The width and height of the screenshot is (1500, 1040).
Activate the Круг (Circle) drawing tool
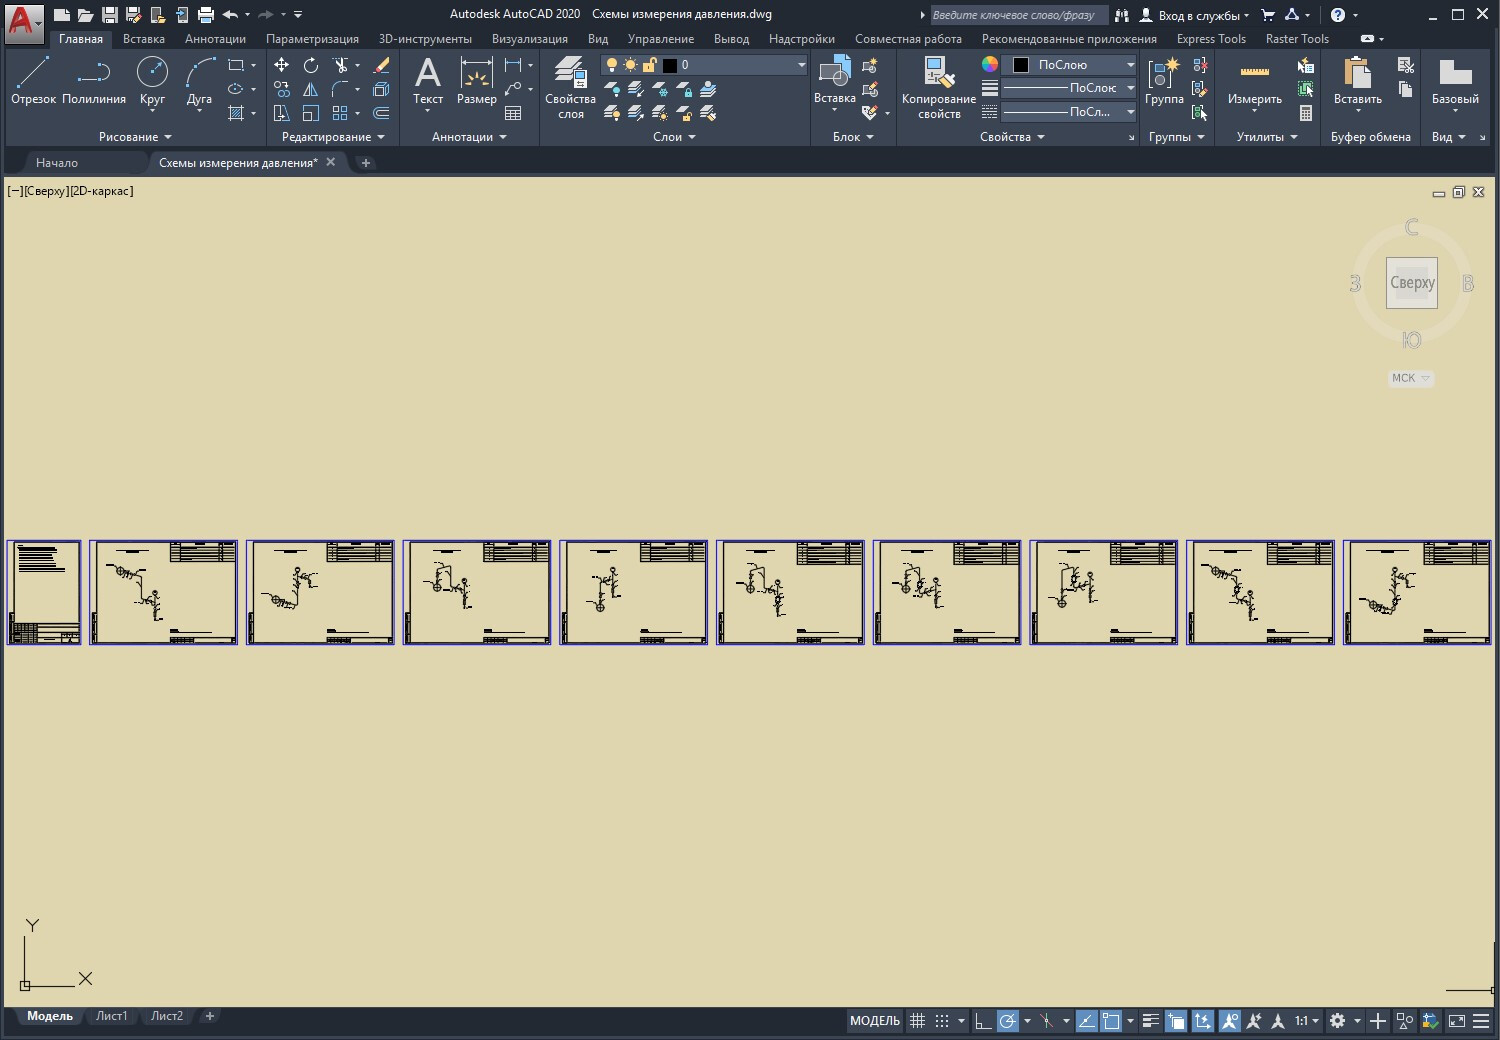point(152,81)
